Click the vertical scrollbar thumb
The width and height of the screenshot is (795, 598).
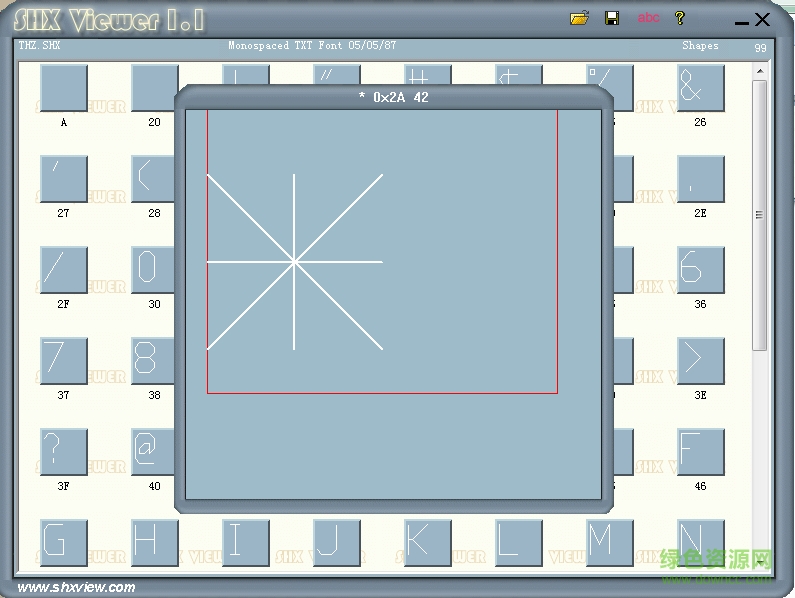(760, 215)
